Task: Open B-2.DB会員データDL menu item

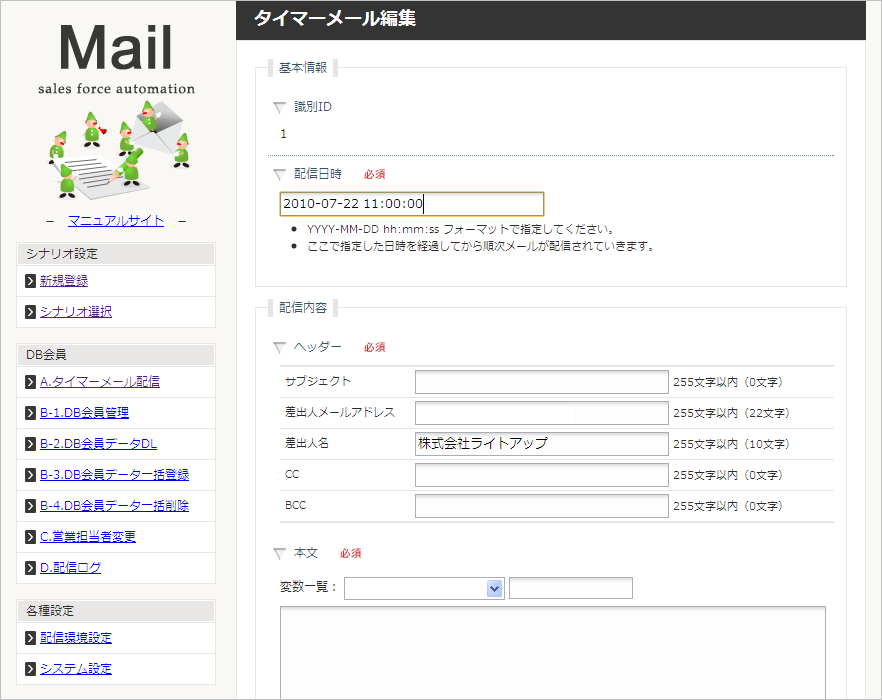Action: pyautogui.click(x=98, y=443)
